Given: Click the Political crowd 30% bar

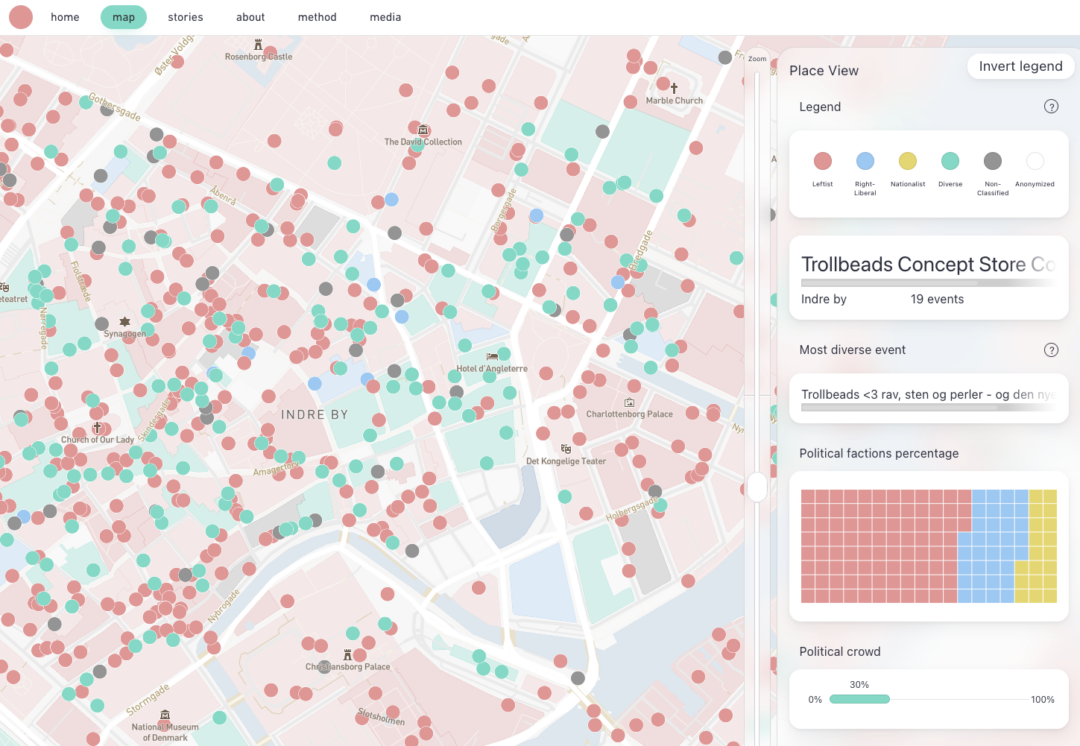Looking at the screenshot, I should click(859, 699).
